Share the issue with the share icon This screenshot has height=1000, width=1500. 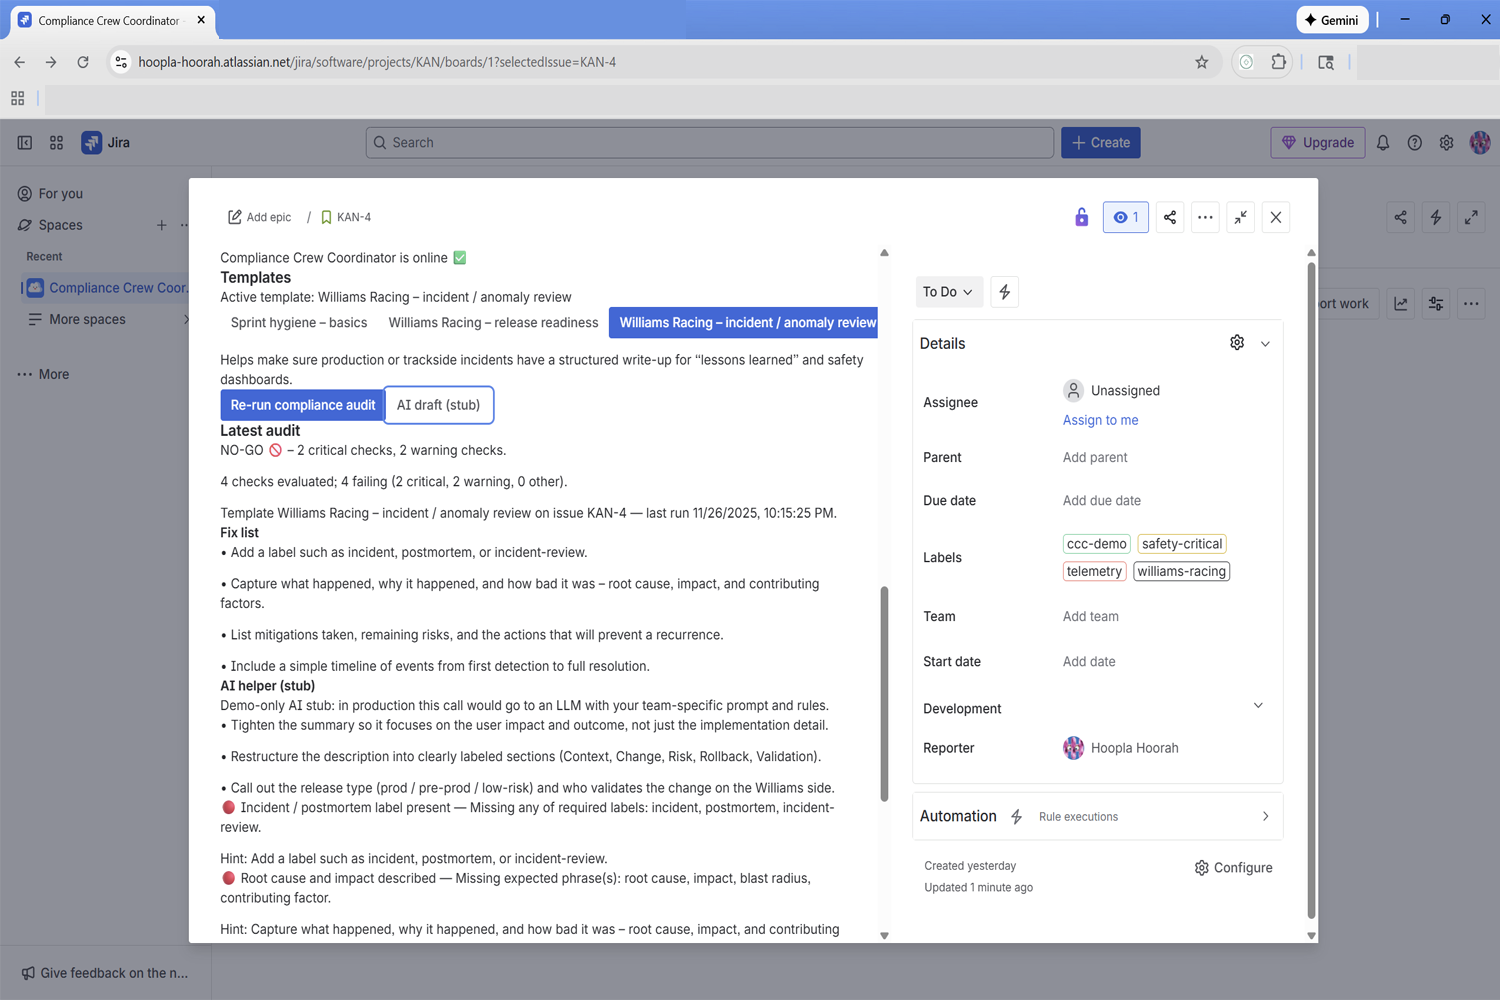coord(1170,217)
